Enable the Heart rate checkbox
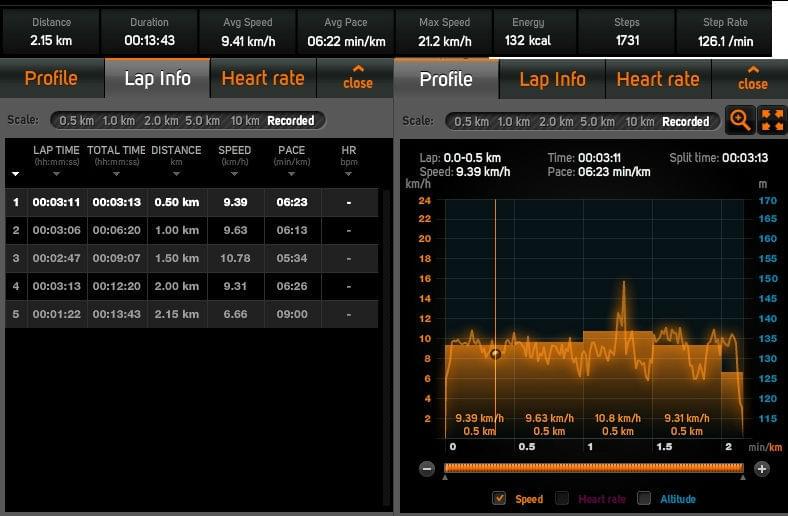 (562, 498)
